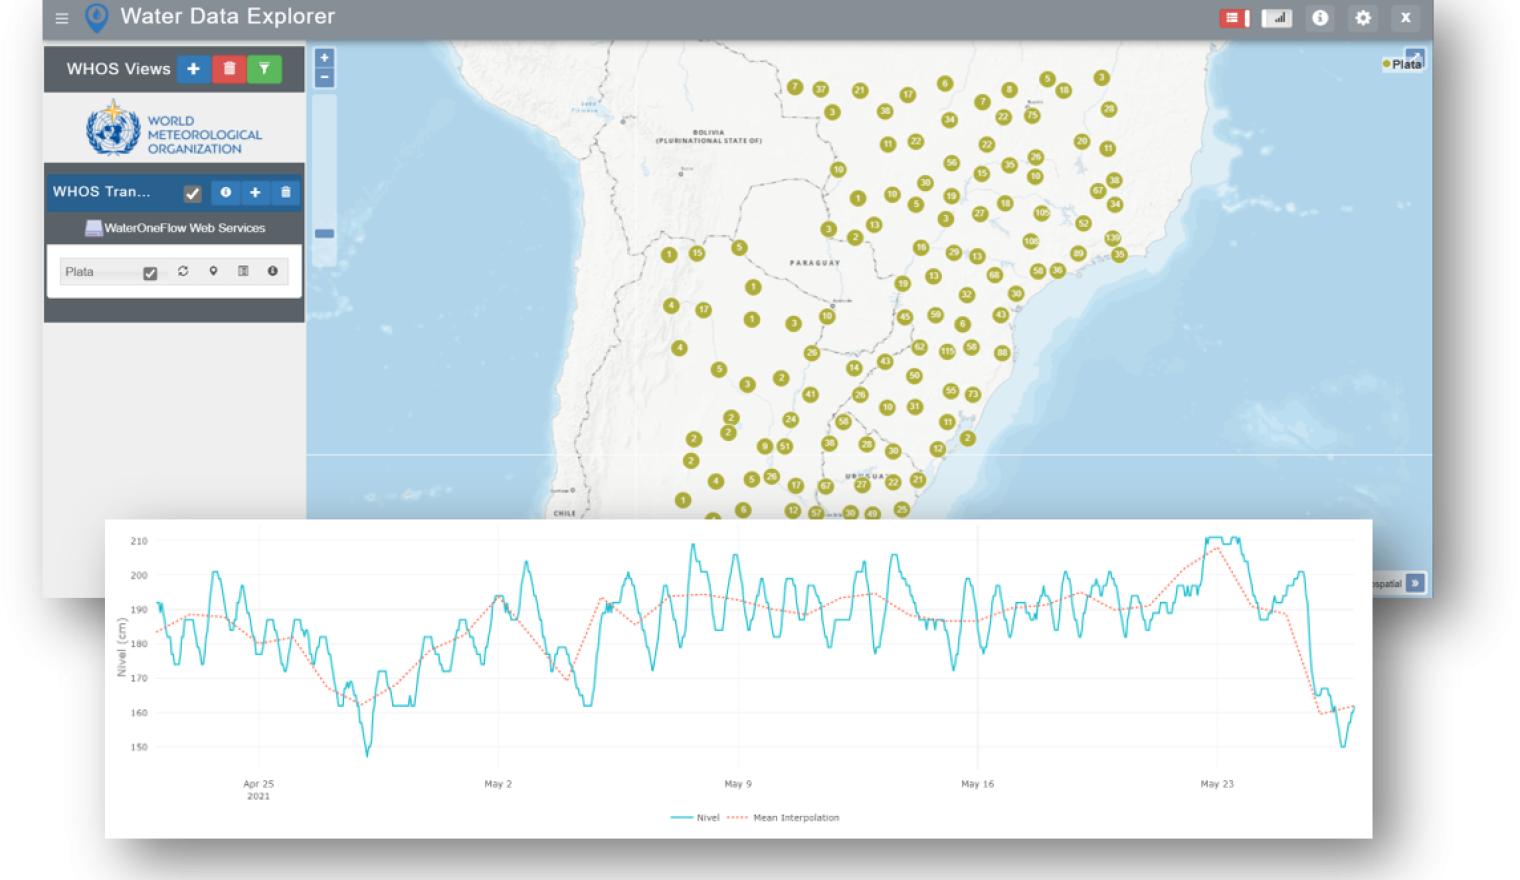1520x880 pixels.
Task: Show info for the Plata service
Action: tap(272, 271)
